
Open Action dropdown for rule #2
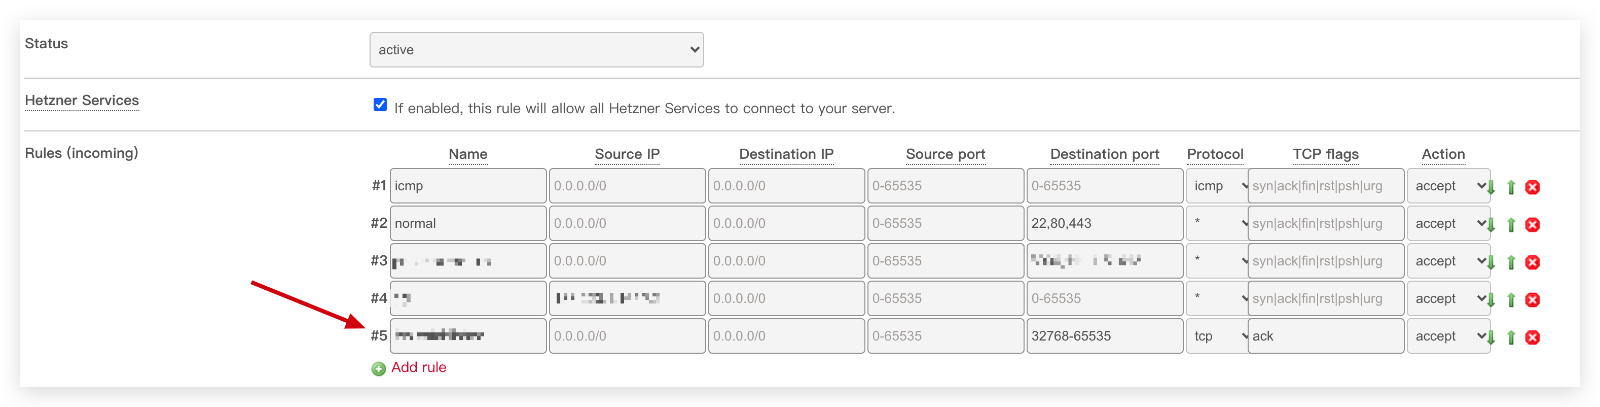pyautogui.click(x=1448, y=224)
